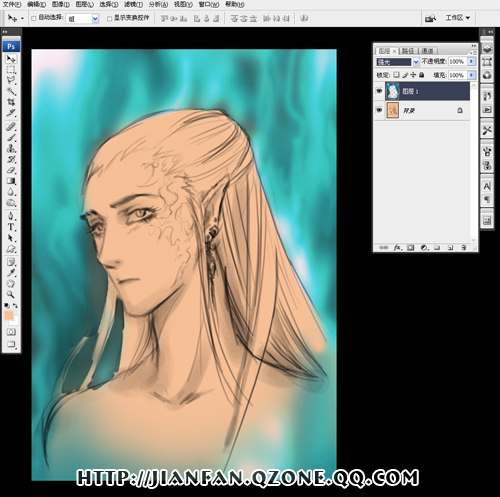Image resolution: width=500 pixels, height=497 pixels.
Task: Choose the Horizontal Type tool
Action: [x=11, y=227]
